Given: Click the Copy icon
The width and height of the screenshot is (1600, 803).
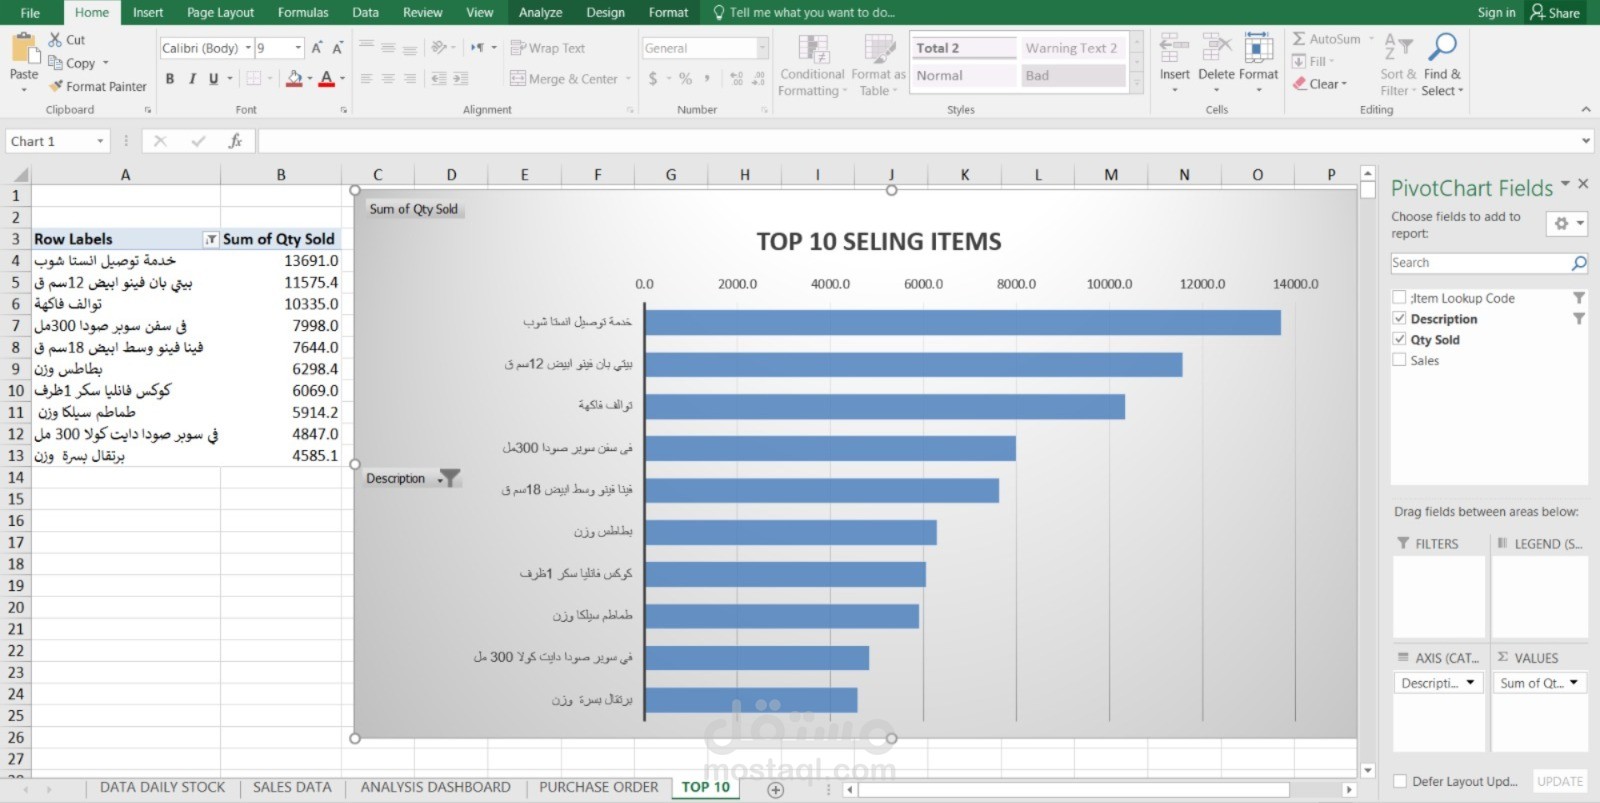Looking at the screenshot, I should 56,63.
